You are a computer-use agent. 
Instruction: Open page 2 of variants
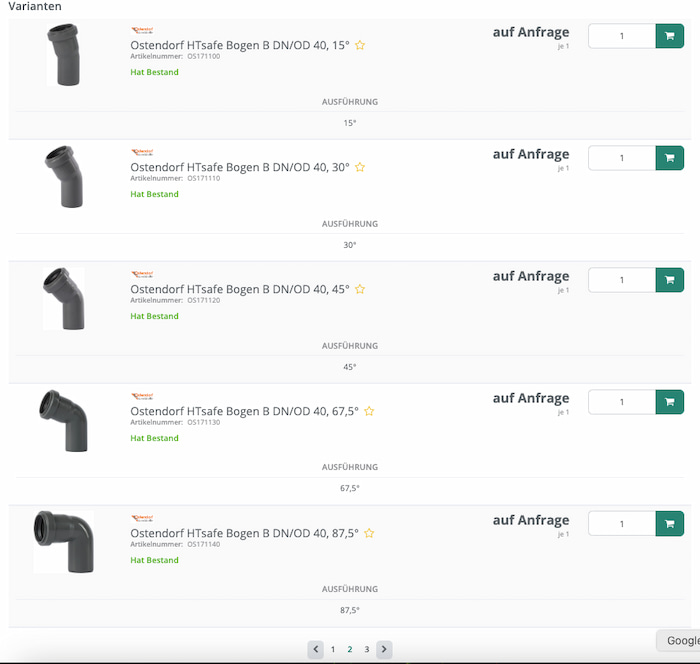350,649
